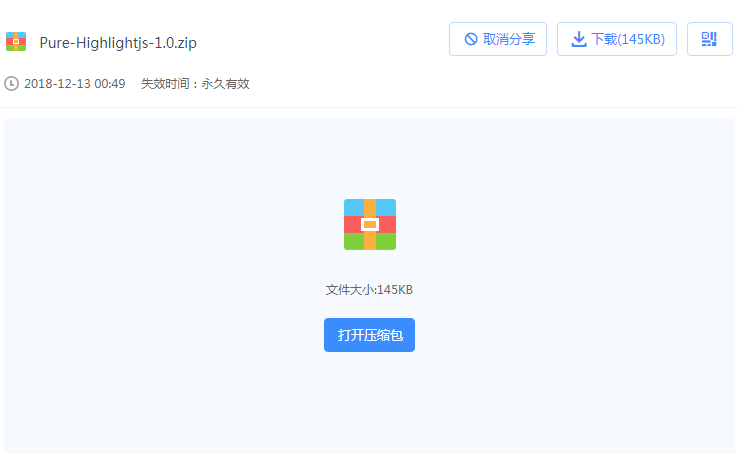Image resolution: width=740 pixels, height=454 pixels.
Task: Open the archive with 打开压缩包
Action: pyautogui.click(x=369, y=335)
